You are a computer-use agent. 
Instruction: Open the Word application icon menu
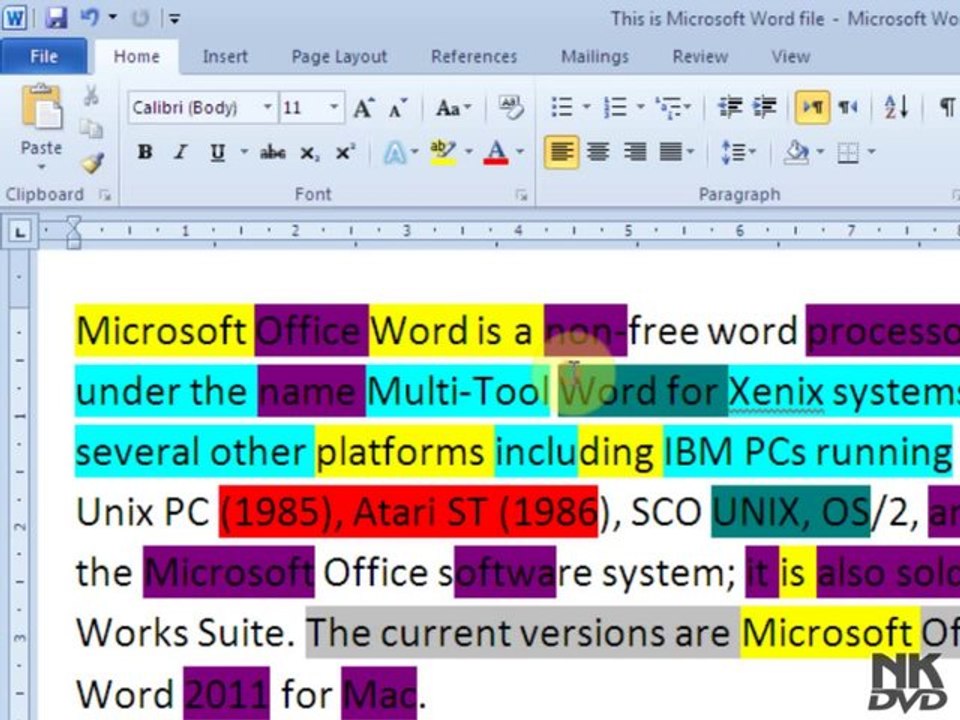click(15, 18)
